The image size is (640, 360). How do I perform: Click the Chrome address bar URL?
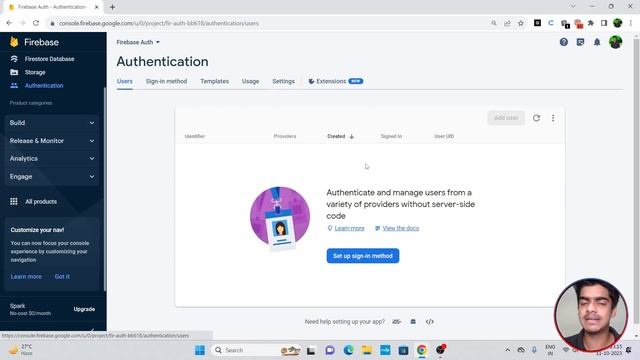159,23
